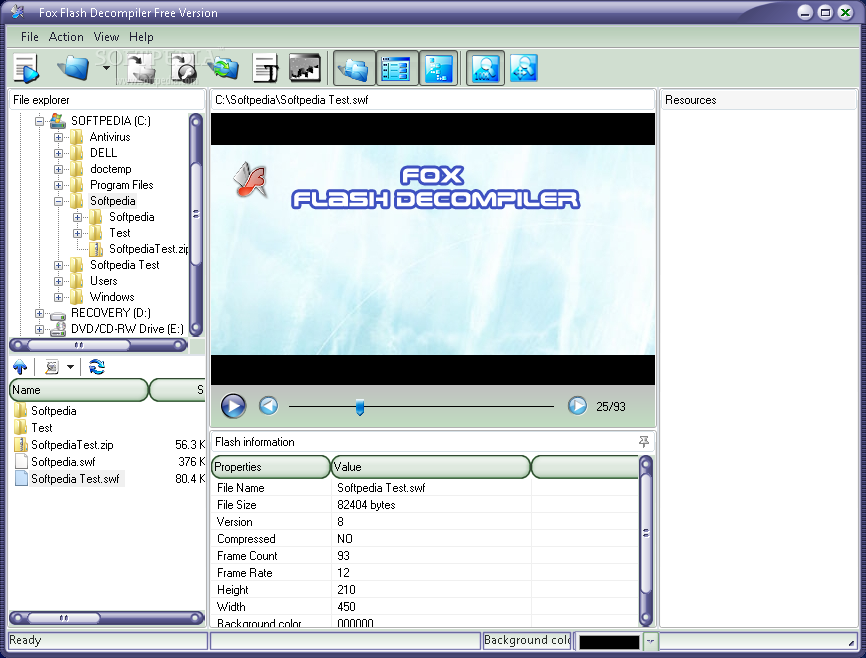
Task: Collapse the SOFTPEDIA (C:) drive node
Action: click(x=39, y=121)
